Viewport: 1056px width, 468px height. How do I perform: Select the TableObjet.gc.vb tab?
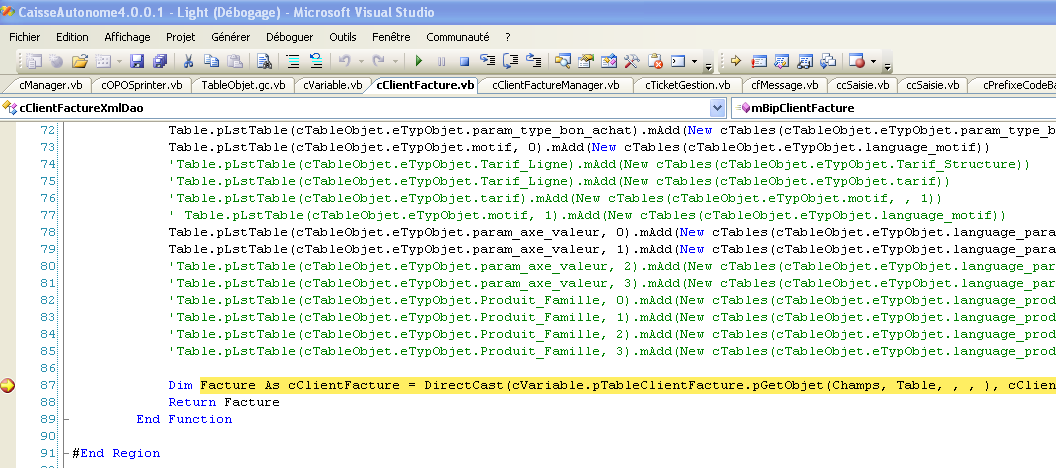[243, 86]
